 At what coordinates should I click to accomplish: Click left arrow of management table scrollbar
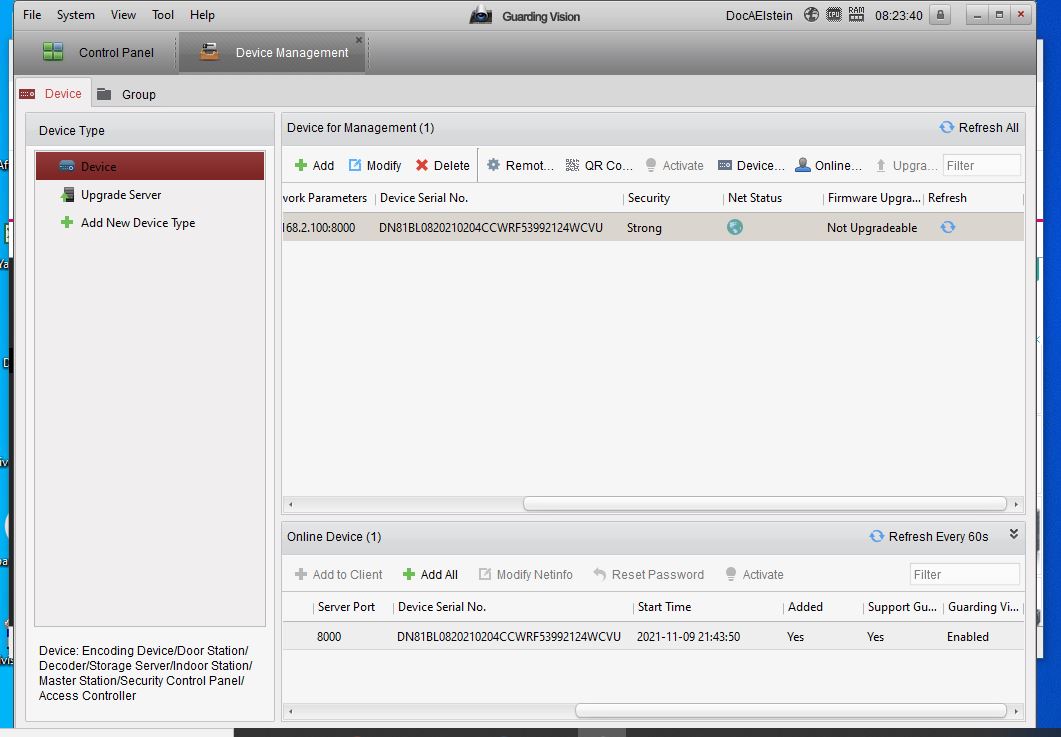point(291,504)
